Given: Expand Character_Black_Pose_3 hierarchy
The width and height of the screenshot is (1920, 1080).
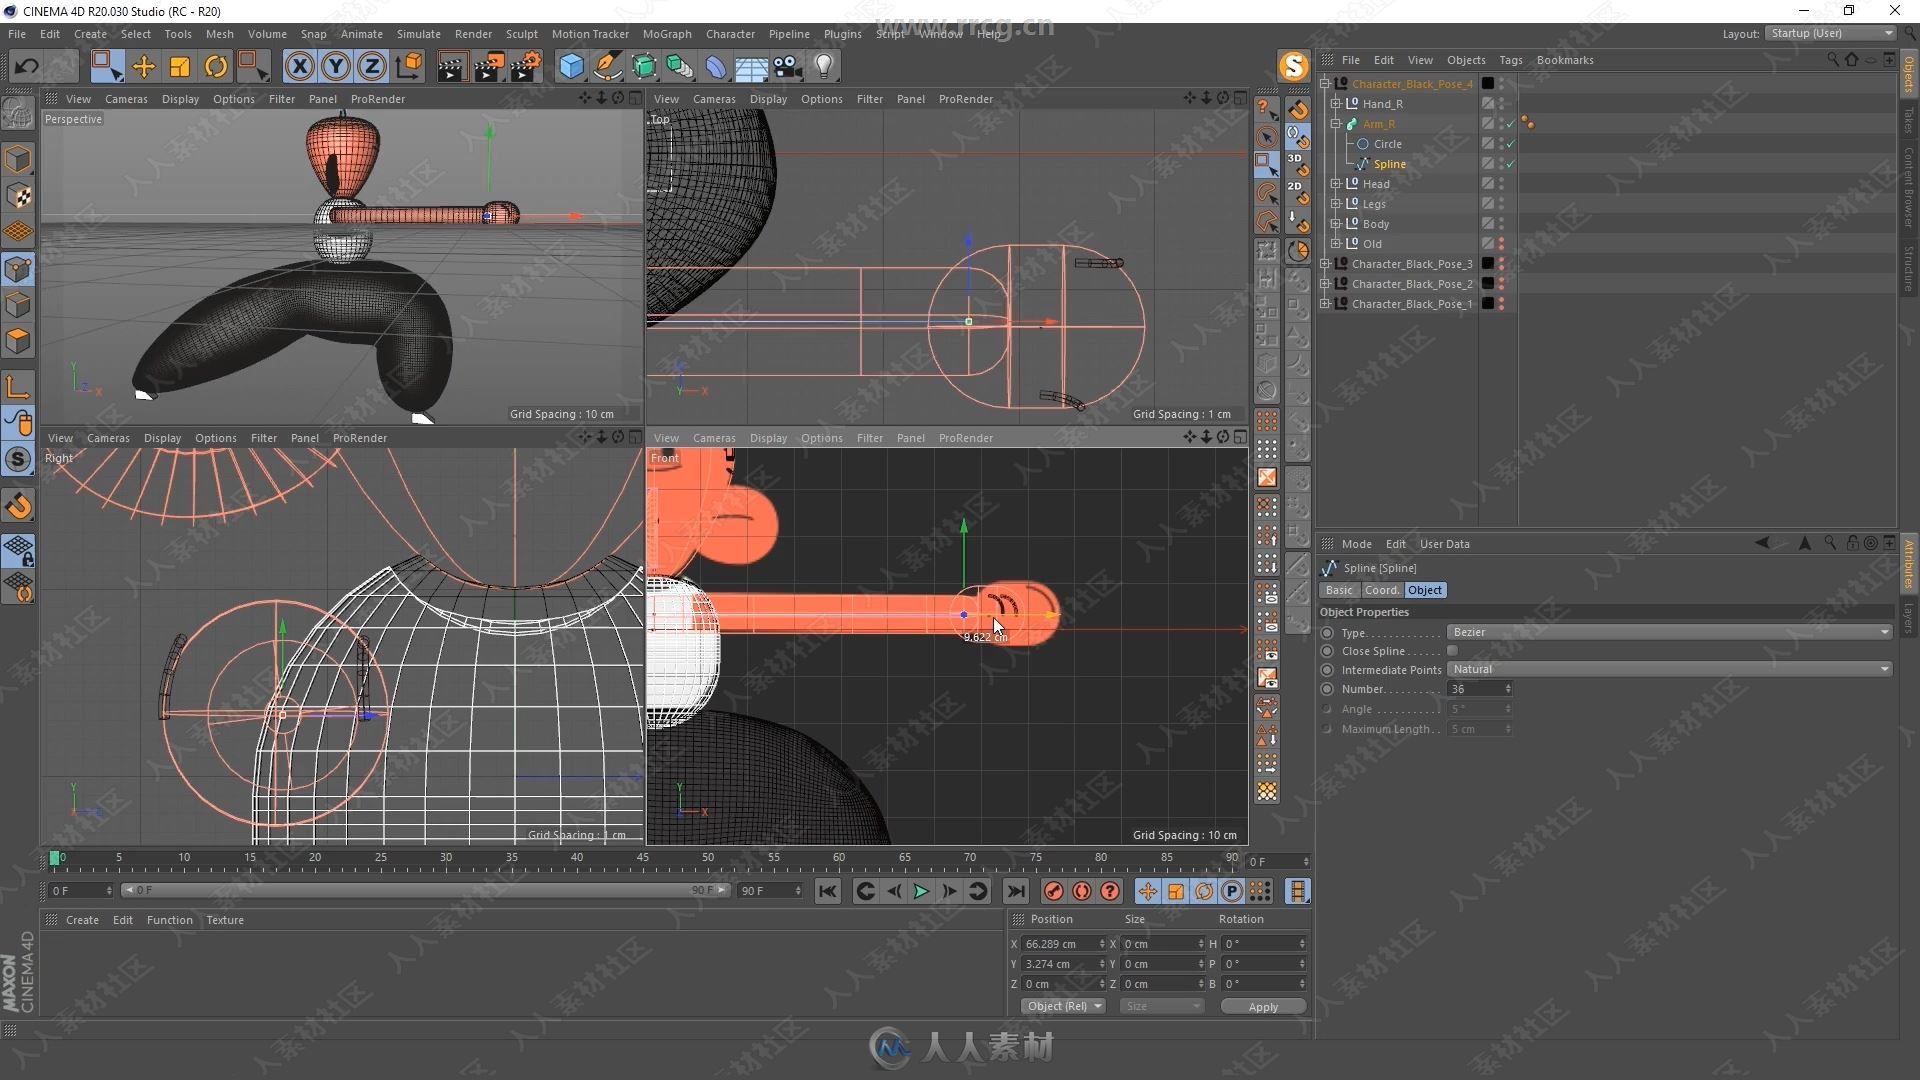Looking at the screenshot, I should (x=1325, y=264).
